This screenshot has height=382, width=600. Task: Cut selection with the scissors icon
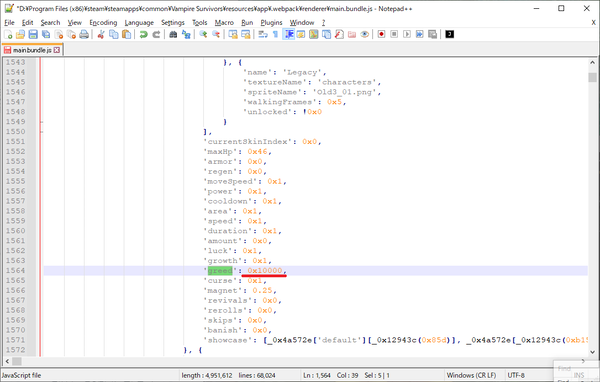pos(101,35)
